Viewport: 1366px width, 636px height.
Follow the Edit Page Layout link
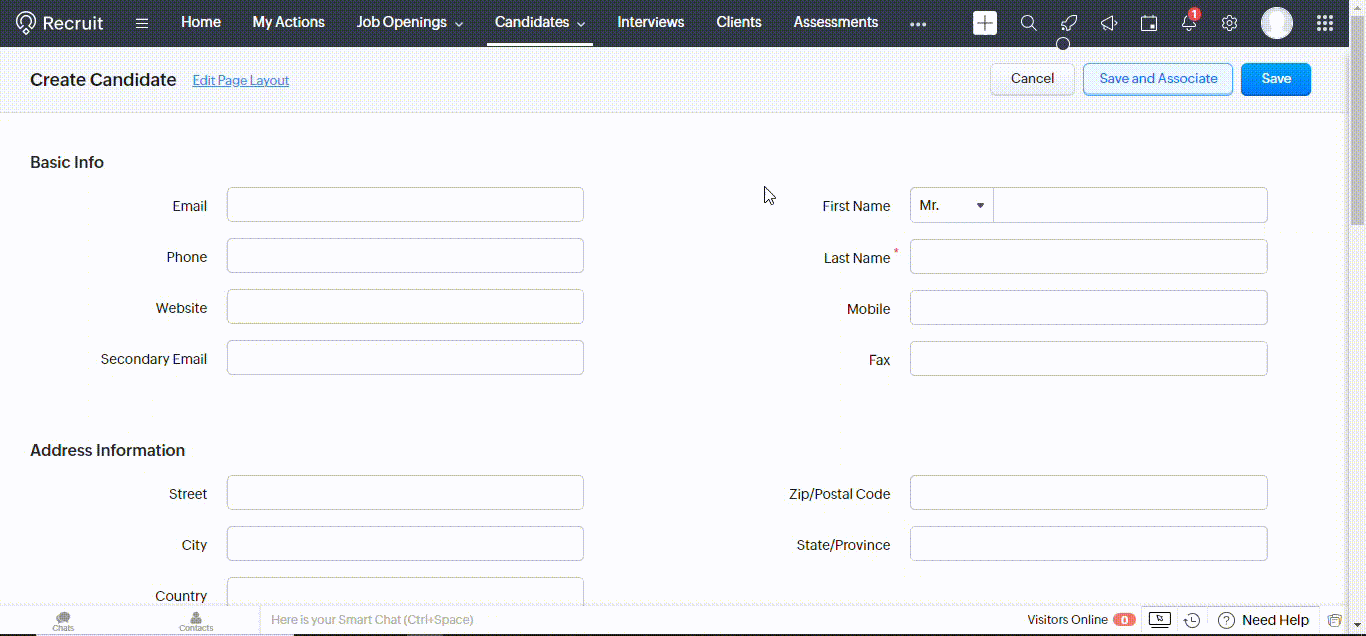(x=240, y=80)
